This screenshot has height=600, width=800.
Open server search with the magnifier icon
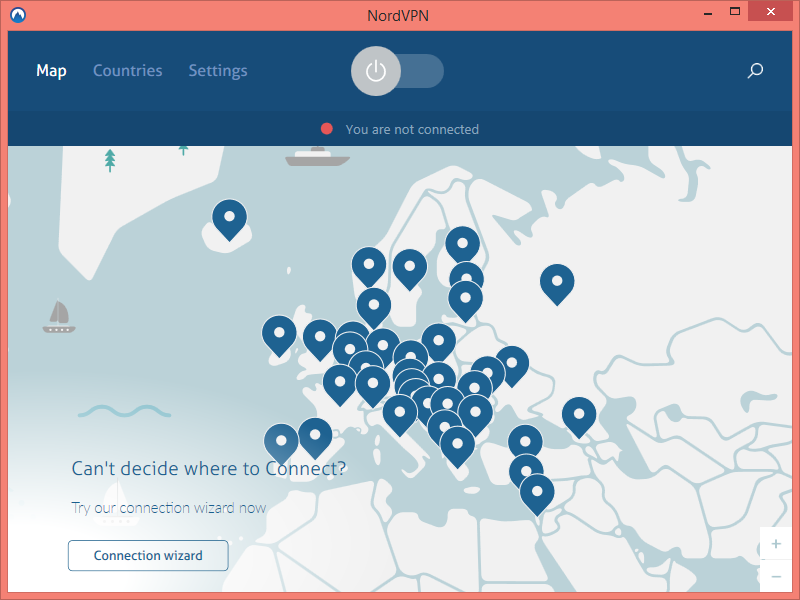(x=755, y=70)
